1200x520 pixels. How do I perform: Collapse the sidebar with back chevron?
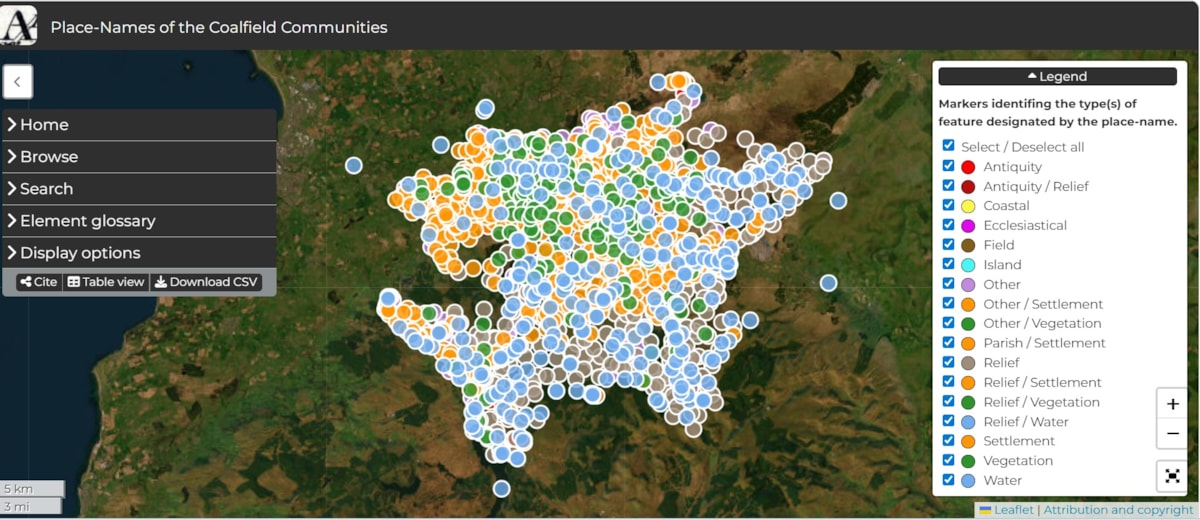(18, 82)
